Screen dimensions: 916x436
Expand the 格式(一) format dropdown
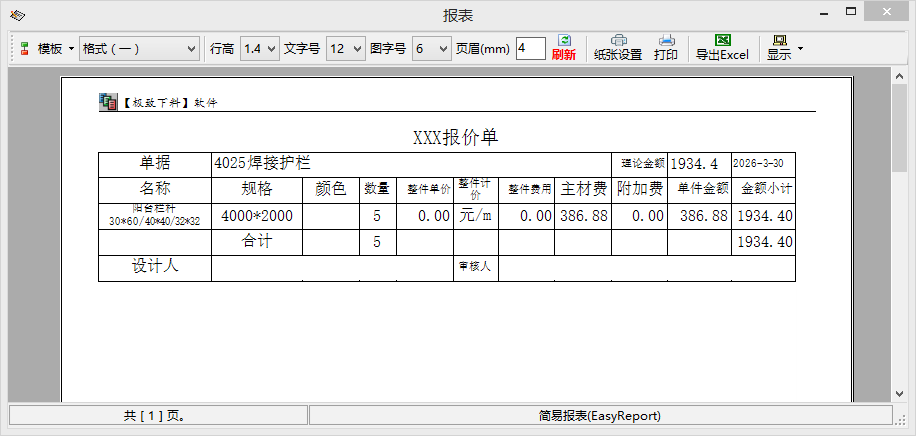click(x=139, y=48)
